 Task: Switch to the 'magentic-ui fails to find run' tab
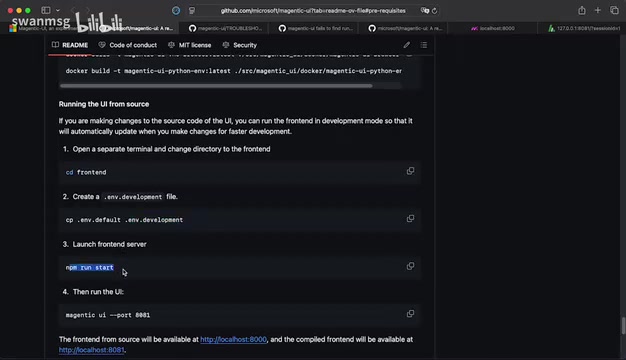pyautogui.click(x=315, y=28)
